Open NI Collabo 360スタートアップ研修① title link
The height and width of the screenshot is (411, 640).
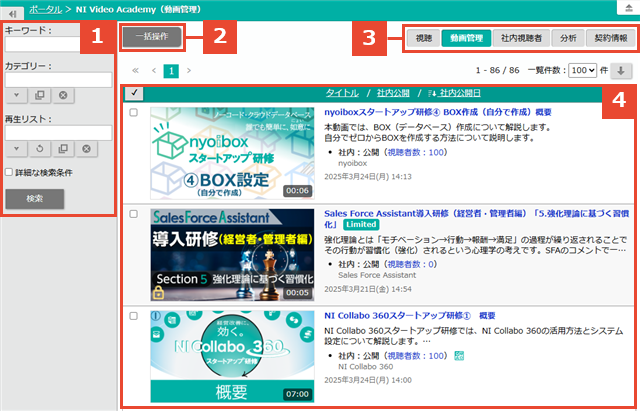click(410, 315)
